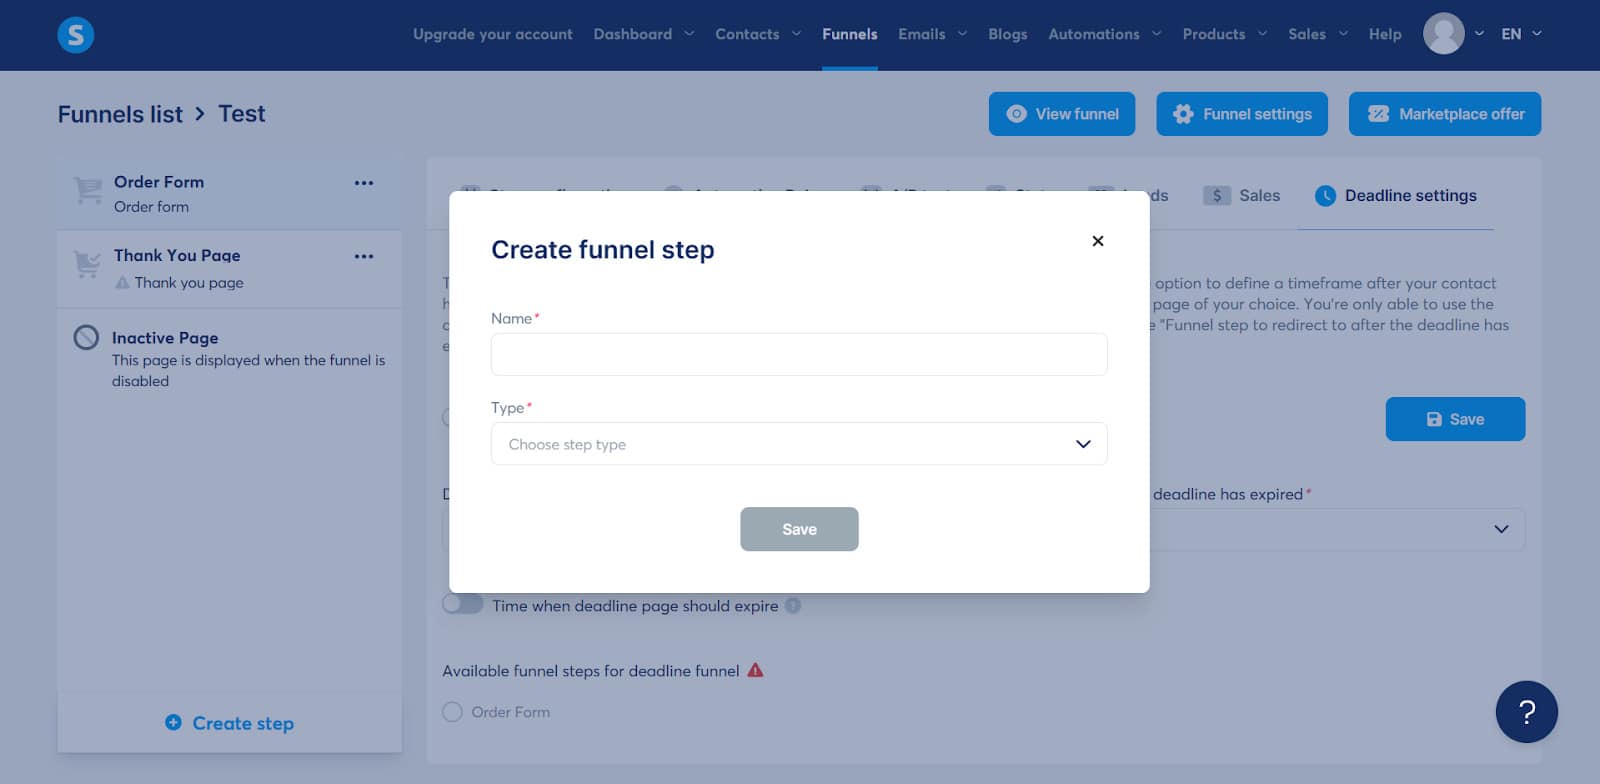Toggle time when deadline page should expire
Screen dimensions: 1600x784
coord(463,605)
